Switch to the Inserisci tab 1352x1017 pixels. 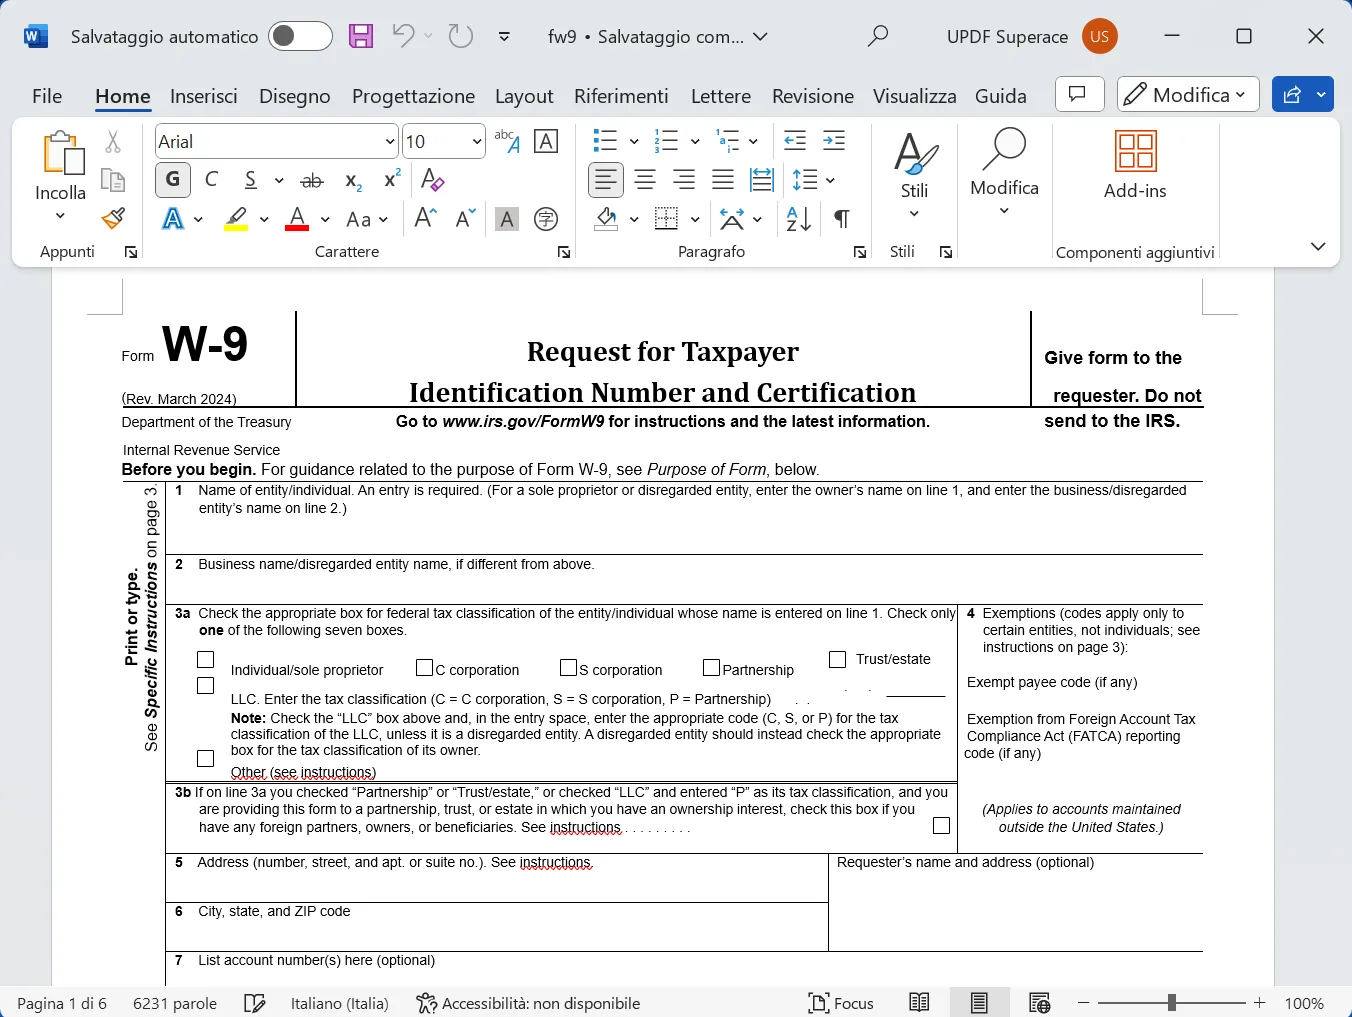tap(204, 96)
